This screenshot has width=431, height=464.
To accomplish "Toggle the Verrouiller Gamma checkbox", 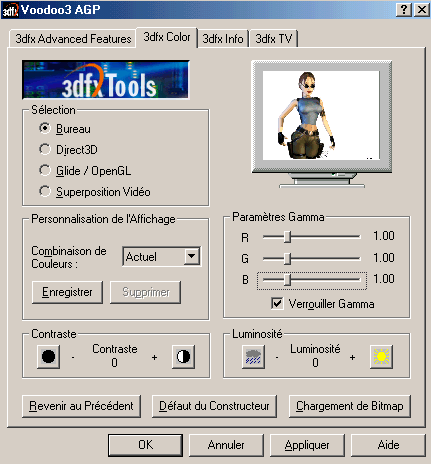I will [277, 304].
